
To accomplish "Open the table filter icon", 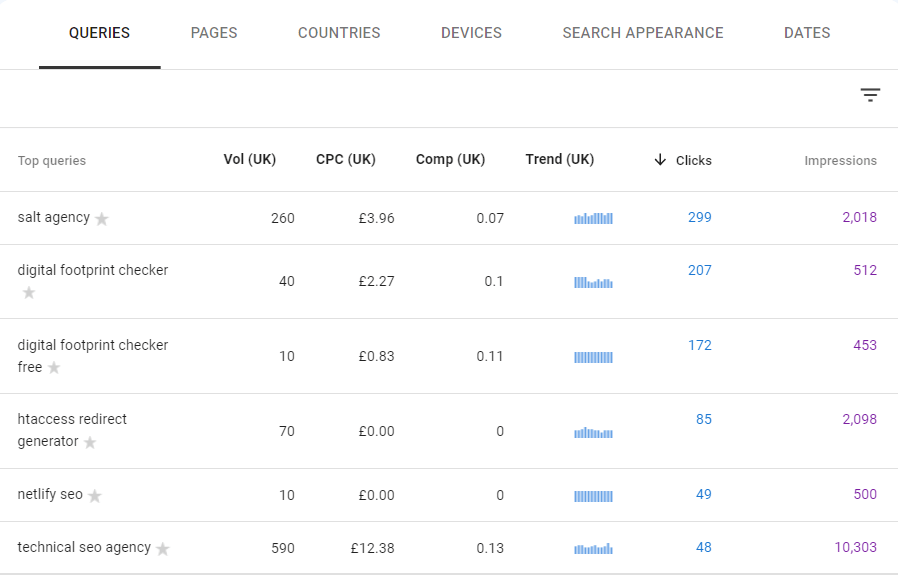I will tap(870, 95).
